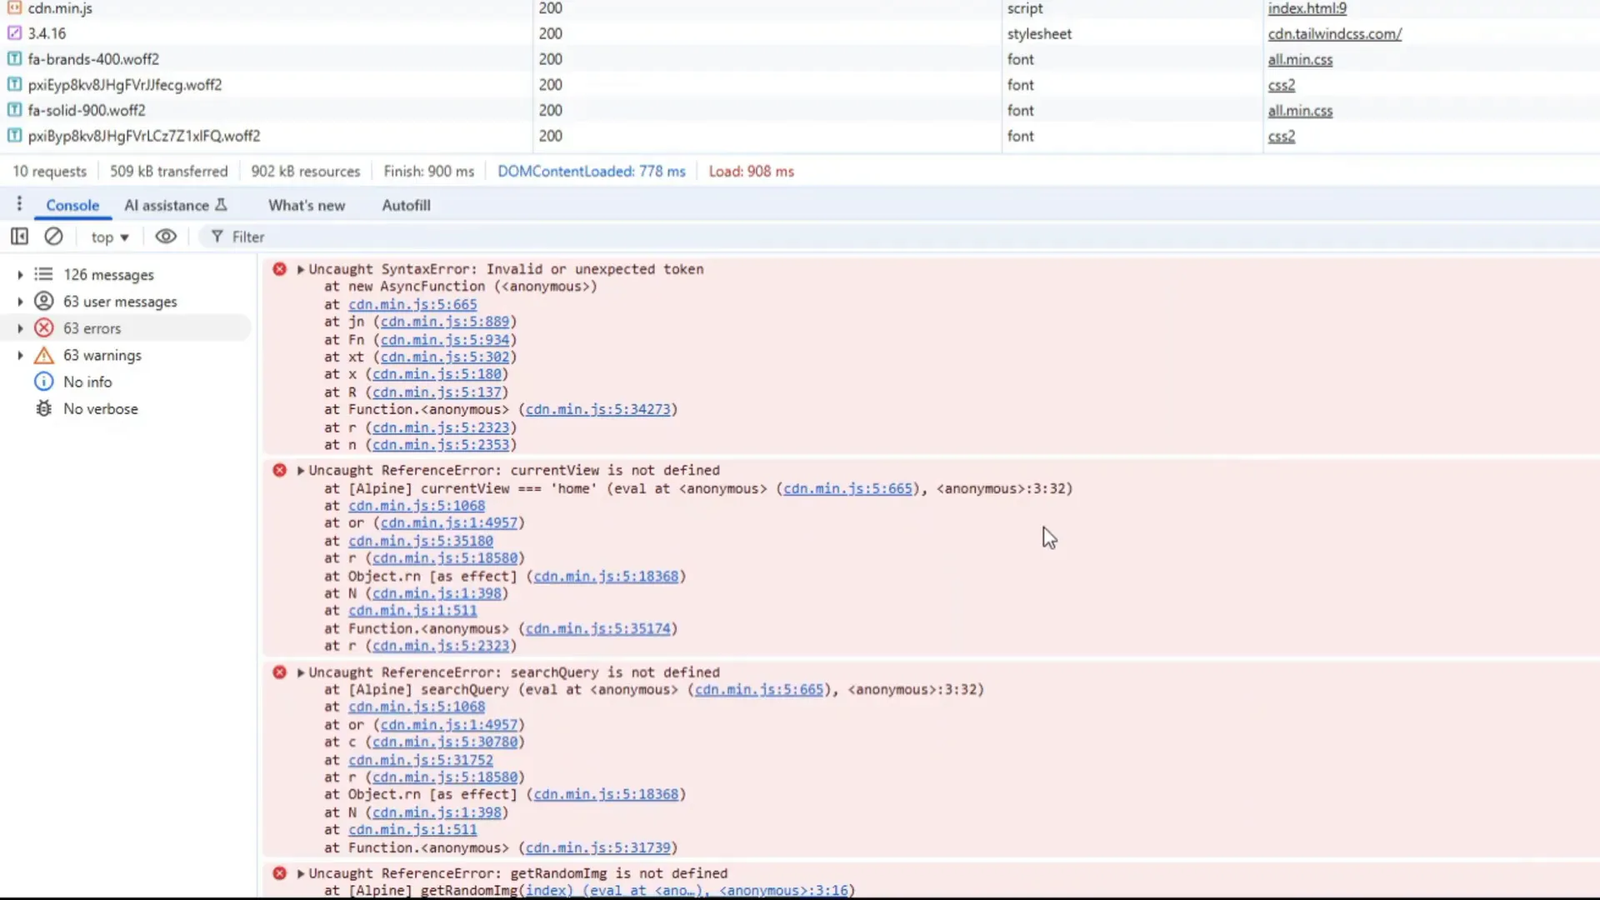Expand the currentView is not defined error
The width and height of the screenshot is (1600, 900).
coord(299,470)
